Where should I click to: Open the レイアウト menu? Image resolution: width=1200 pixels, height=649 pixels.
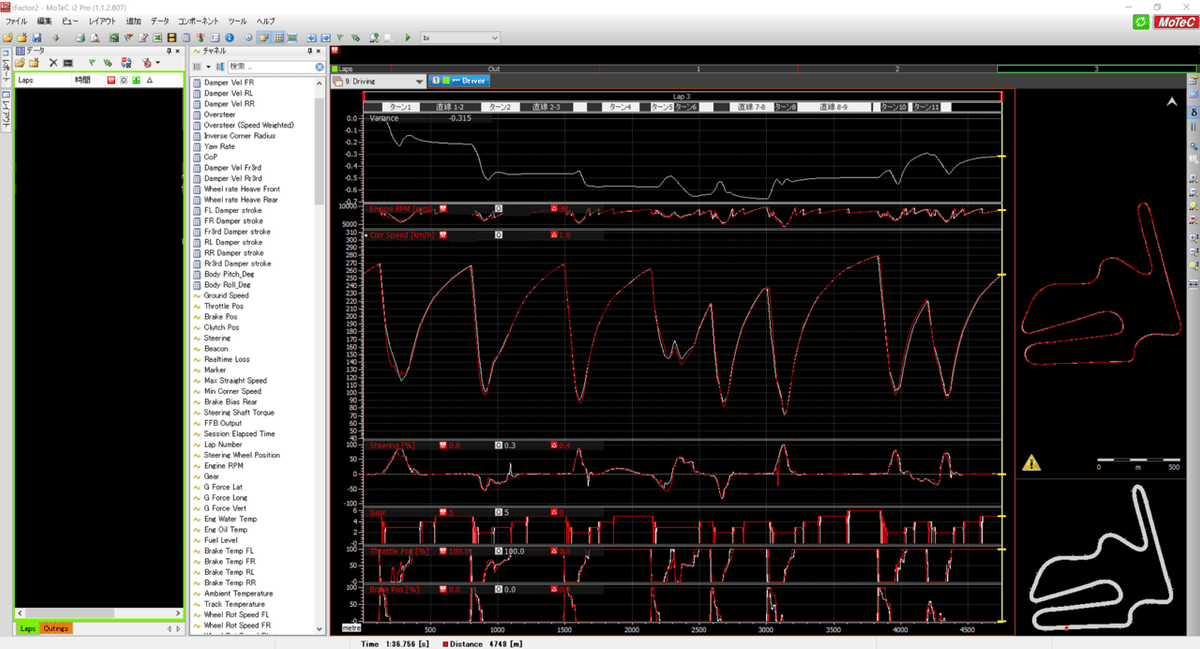point(102,21)
